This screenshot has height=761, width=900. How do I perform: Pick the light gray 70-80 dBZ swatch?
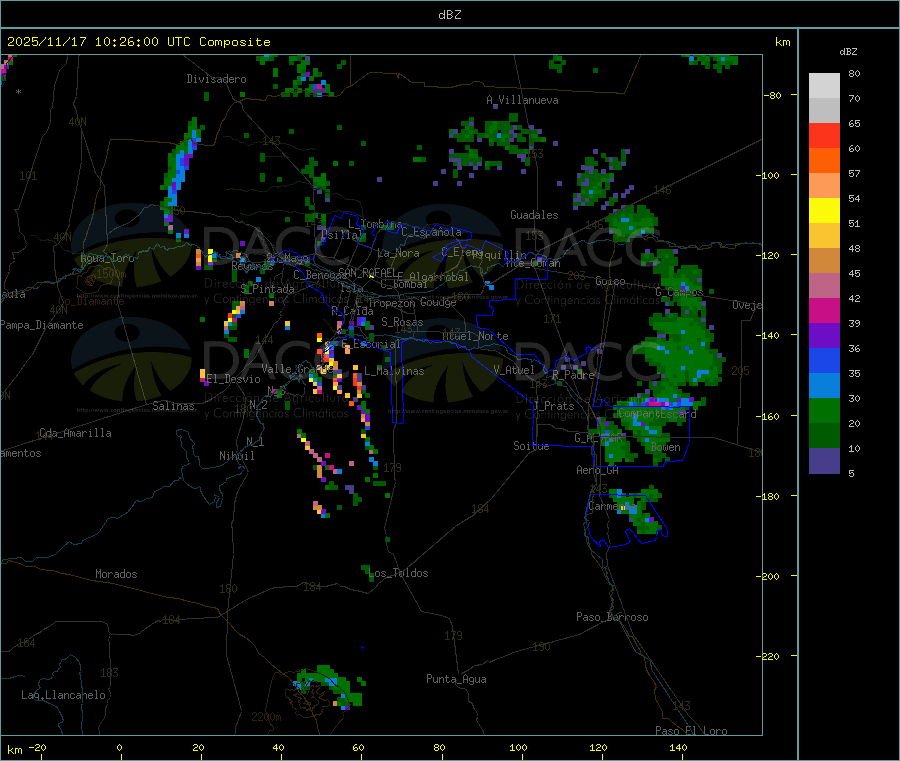point(824,86)
